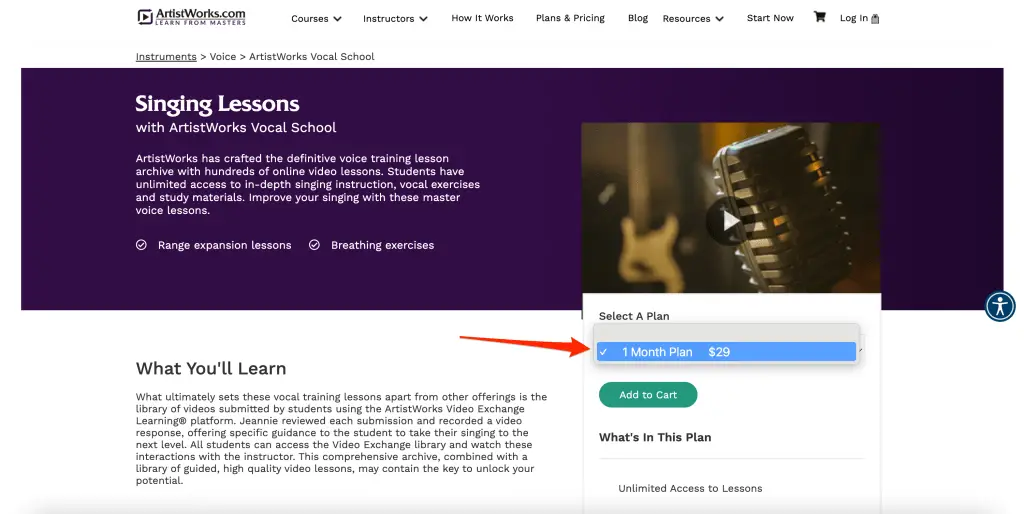Click the Select A Plan label

coord(634,316)
